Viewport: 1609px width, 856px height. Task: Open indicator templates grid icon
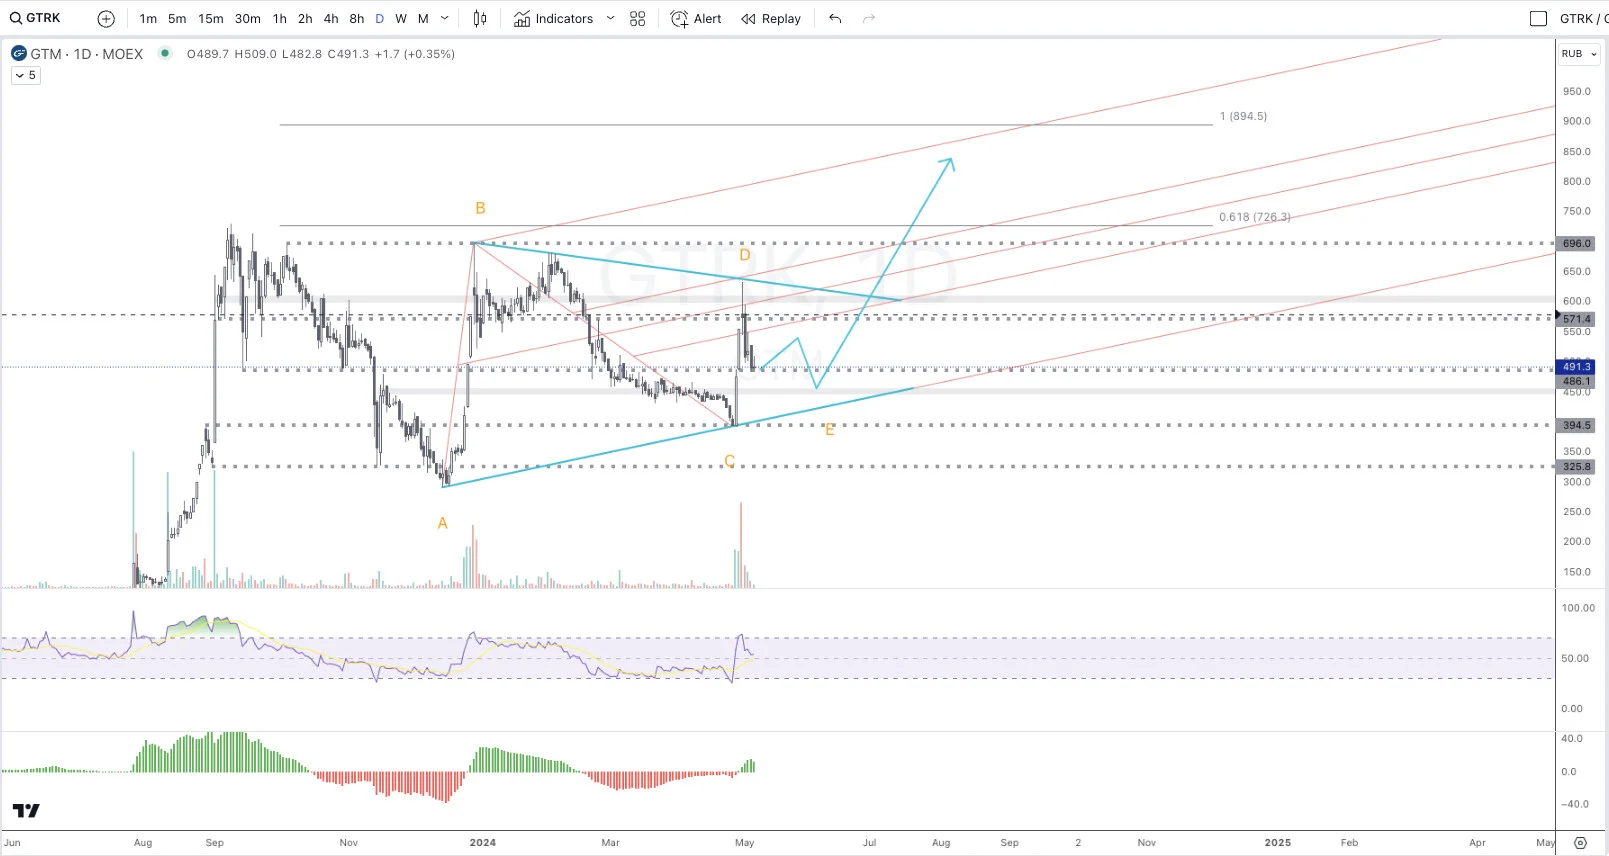(x=638, y=19)
